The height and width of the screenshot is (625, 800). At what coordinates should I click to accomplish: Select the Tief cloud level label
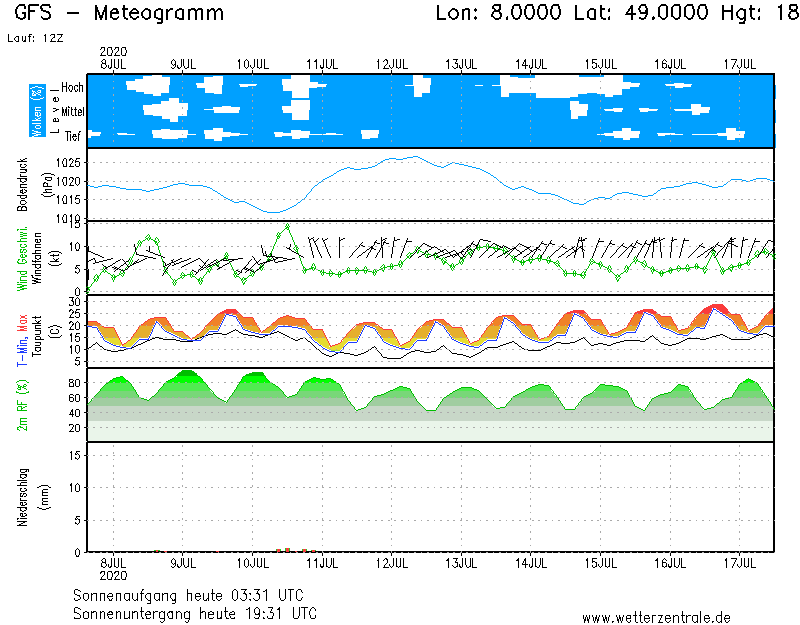coord(74,135)
